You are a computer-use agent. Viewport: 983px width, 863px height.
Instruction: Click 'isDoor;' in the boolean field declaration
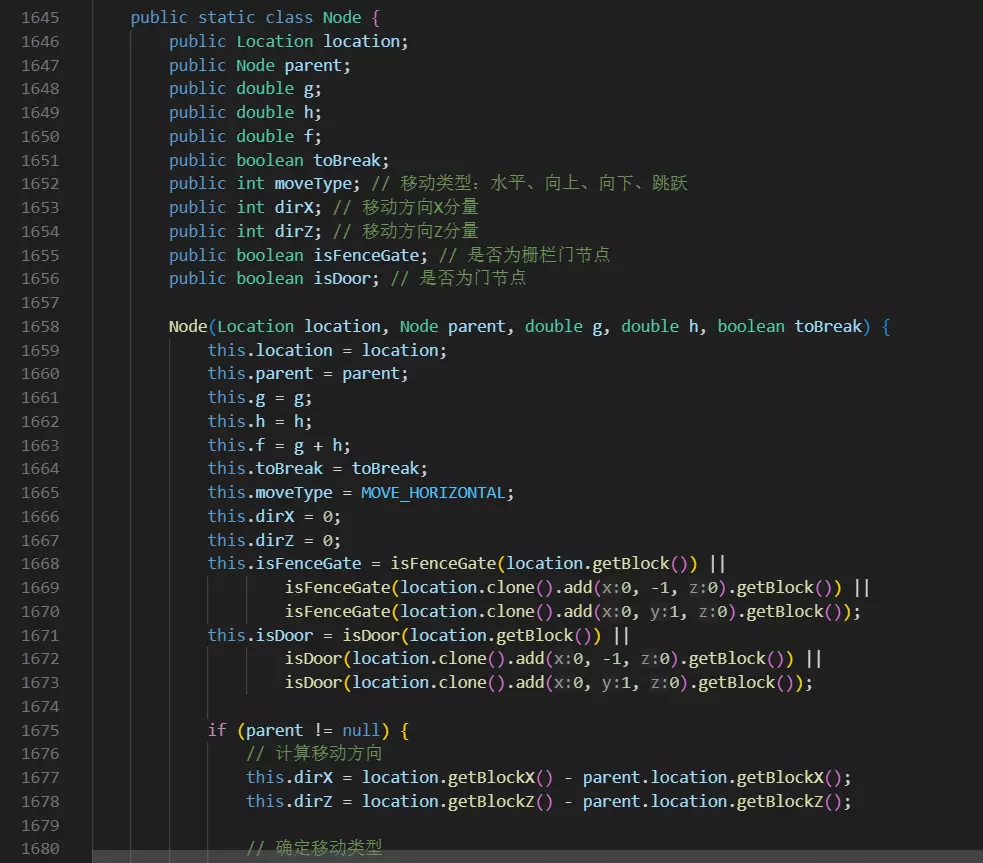tap(346, 278)
